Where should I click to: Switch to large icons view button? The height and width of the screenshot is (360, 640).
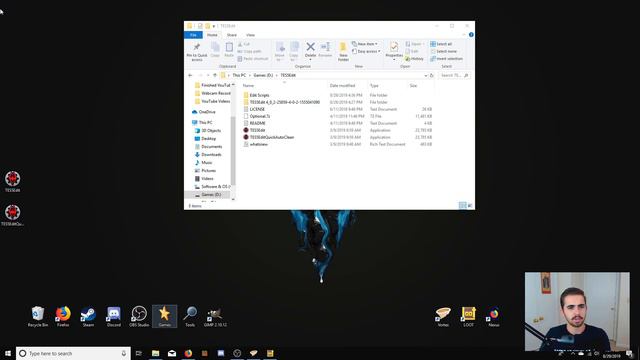(x=470, y=205)
